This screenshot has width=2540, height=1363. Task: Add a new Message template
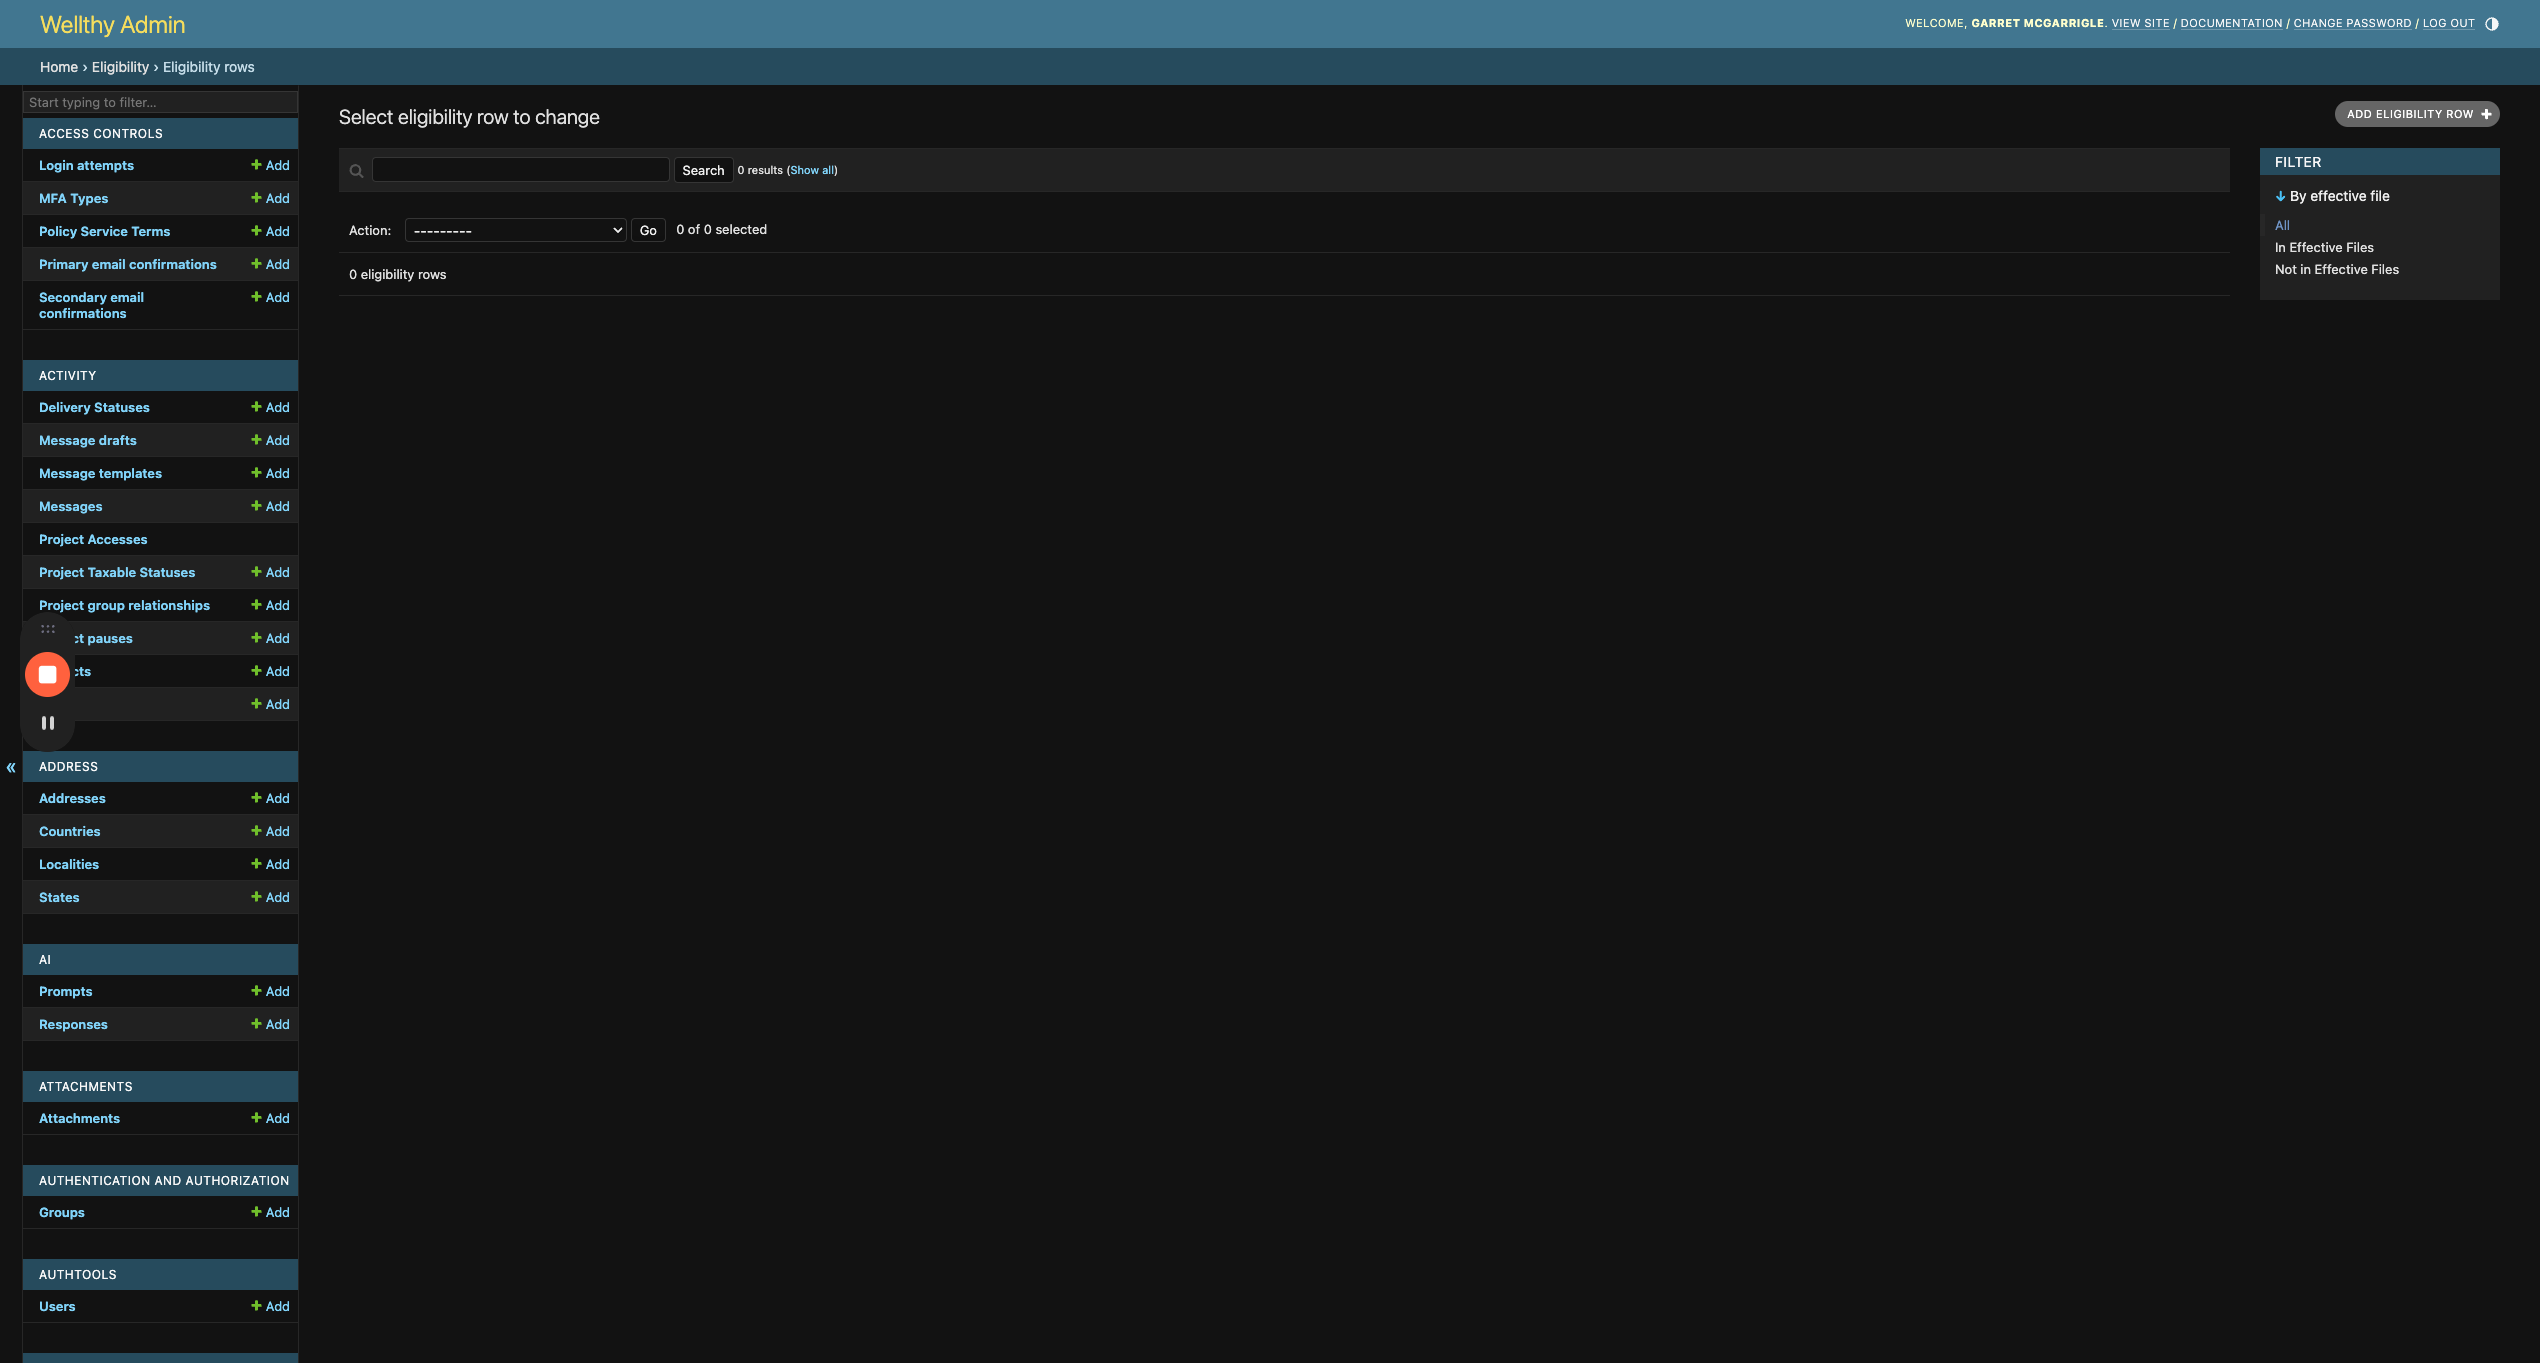pyautogui.click(x=270, y=473)
